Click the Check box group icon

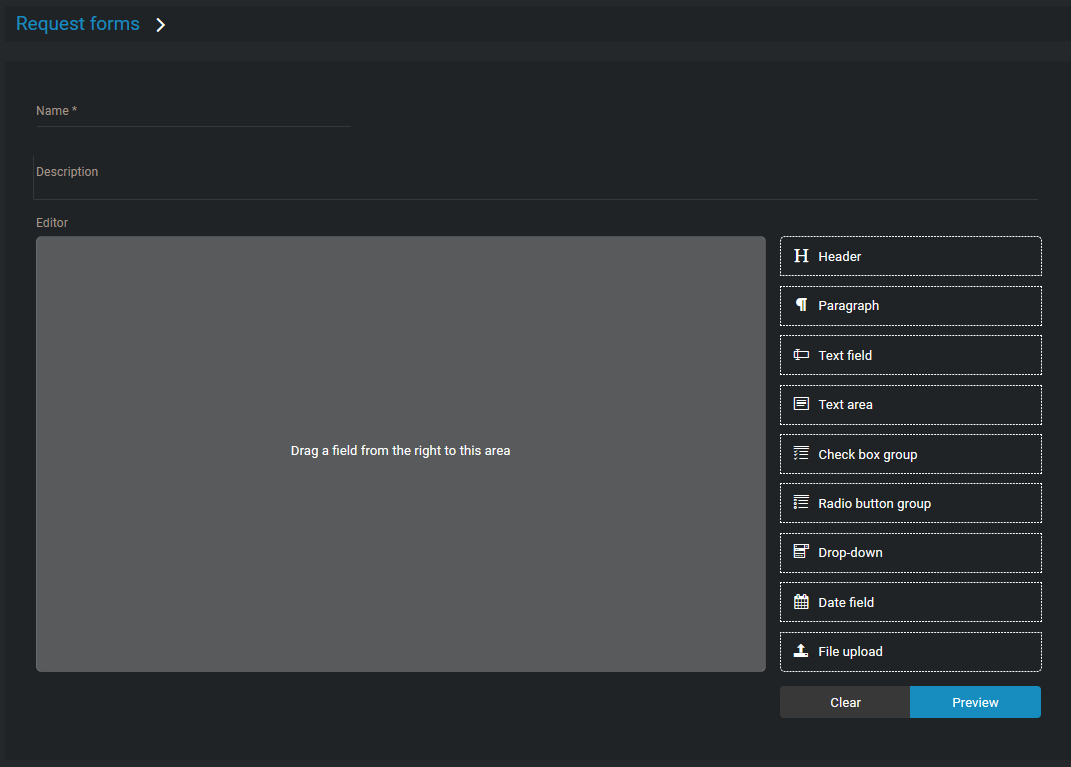[801, 454]
